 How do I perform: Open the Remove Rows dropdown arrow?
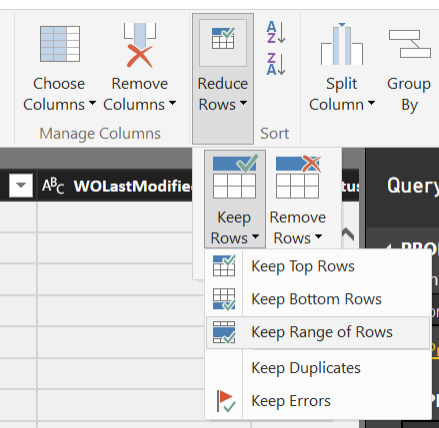pos(318,237)
